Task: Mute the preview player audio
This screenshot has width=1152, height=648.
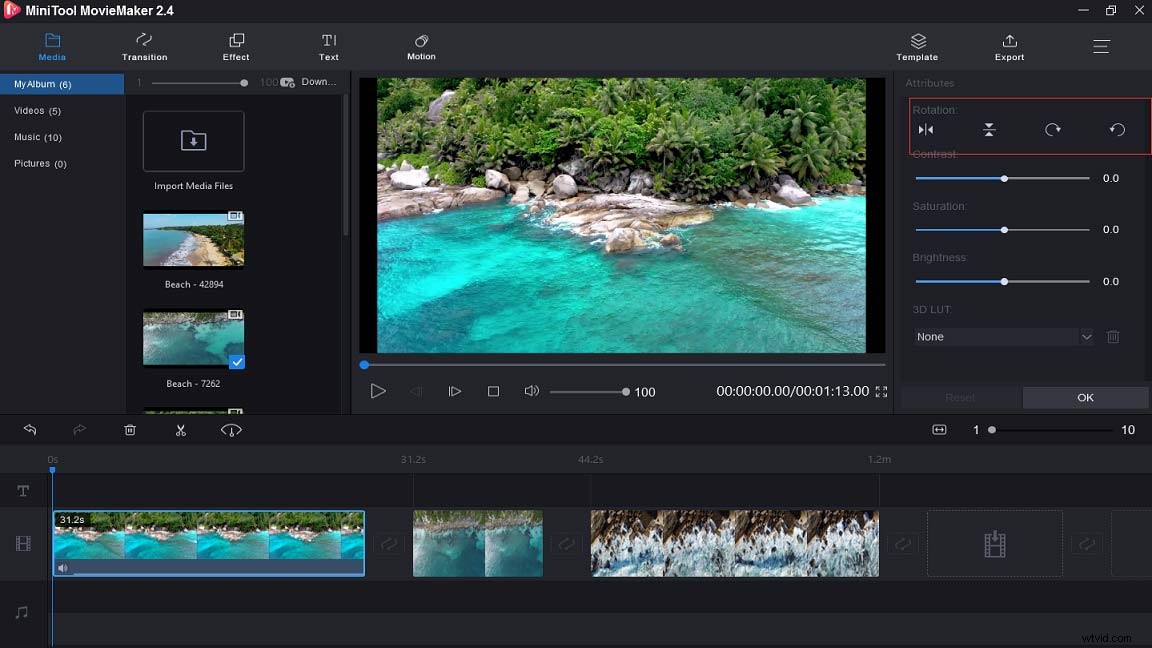Action: [x=531, y=391]
